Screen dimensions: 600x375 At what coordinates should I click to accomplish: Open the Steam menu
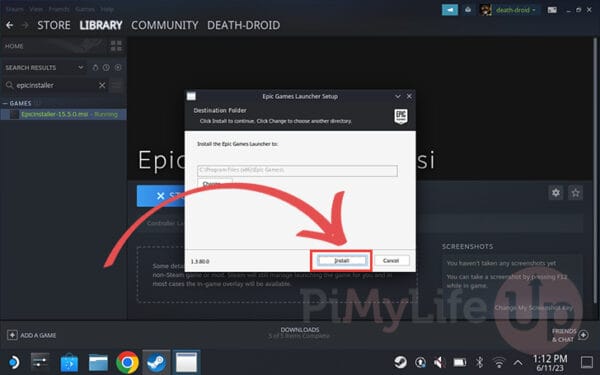click(14, 9)
